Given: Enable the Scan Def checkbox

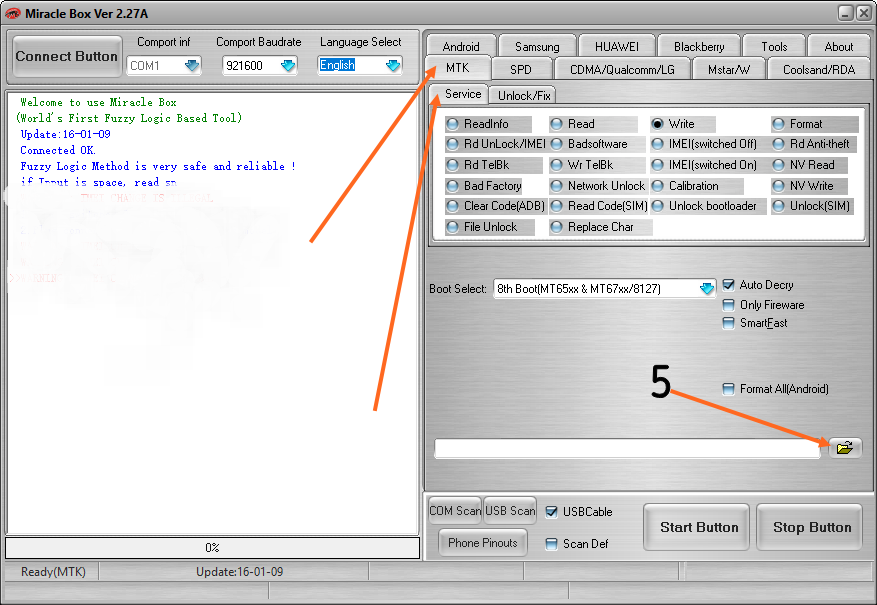Looking at the screenshot, I should point(551,543).
